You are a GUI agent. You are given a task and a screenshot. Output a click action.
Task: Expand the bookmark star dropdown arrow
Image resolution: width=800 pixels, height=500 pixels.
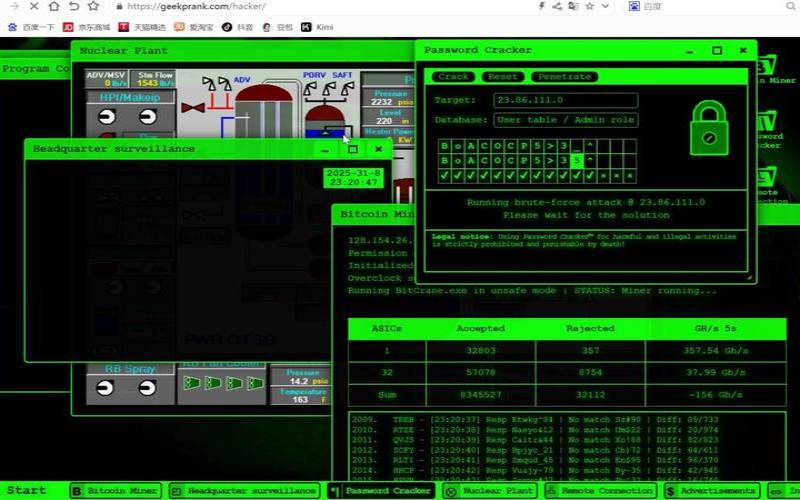(x=608, y=6)
